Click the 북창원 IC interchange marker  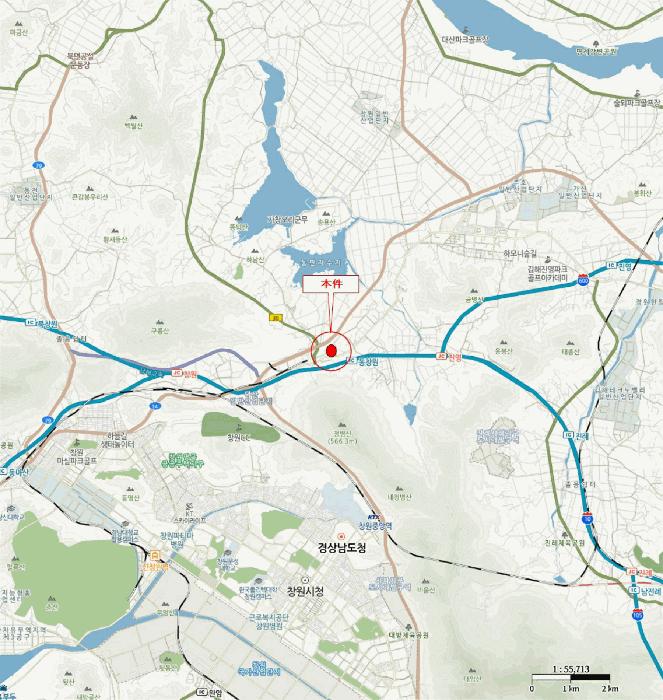[43, 322]
